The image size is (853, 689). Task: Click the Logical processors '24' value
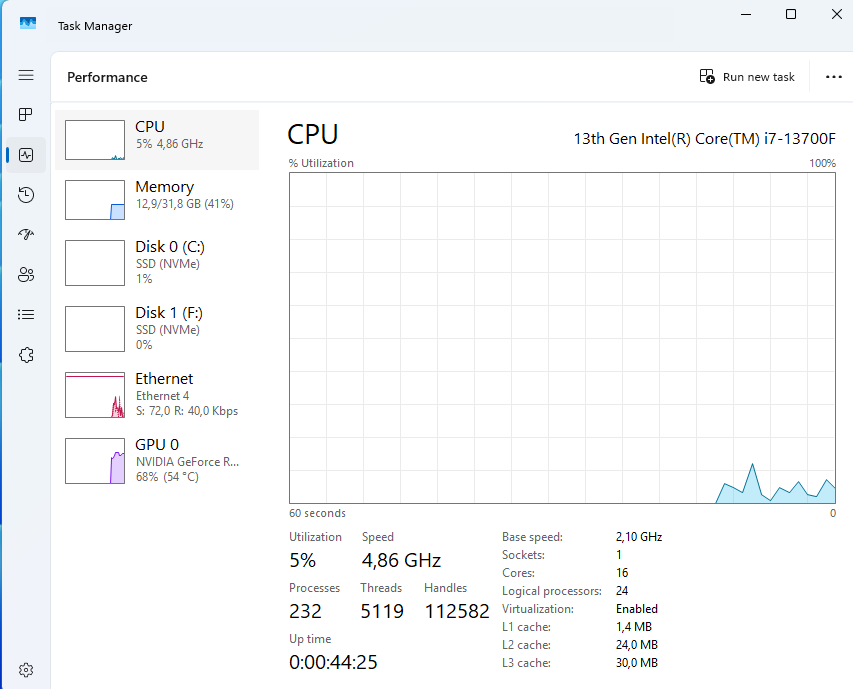tap(622, 591)
